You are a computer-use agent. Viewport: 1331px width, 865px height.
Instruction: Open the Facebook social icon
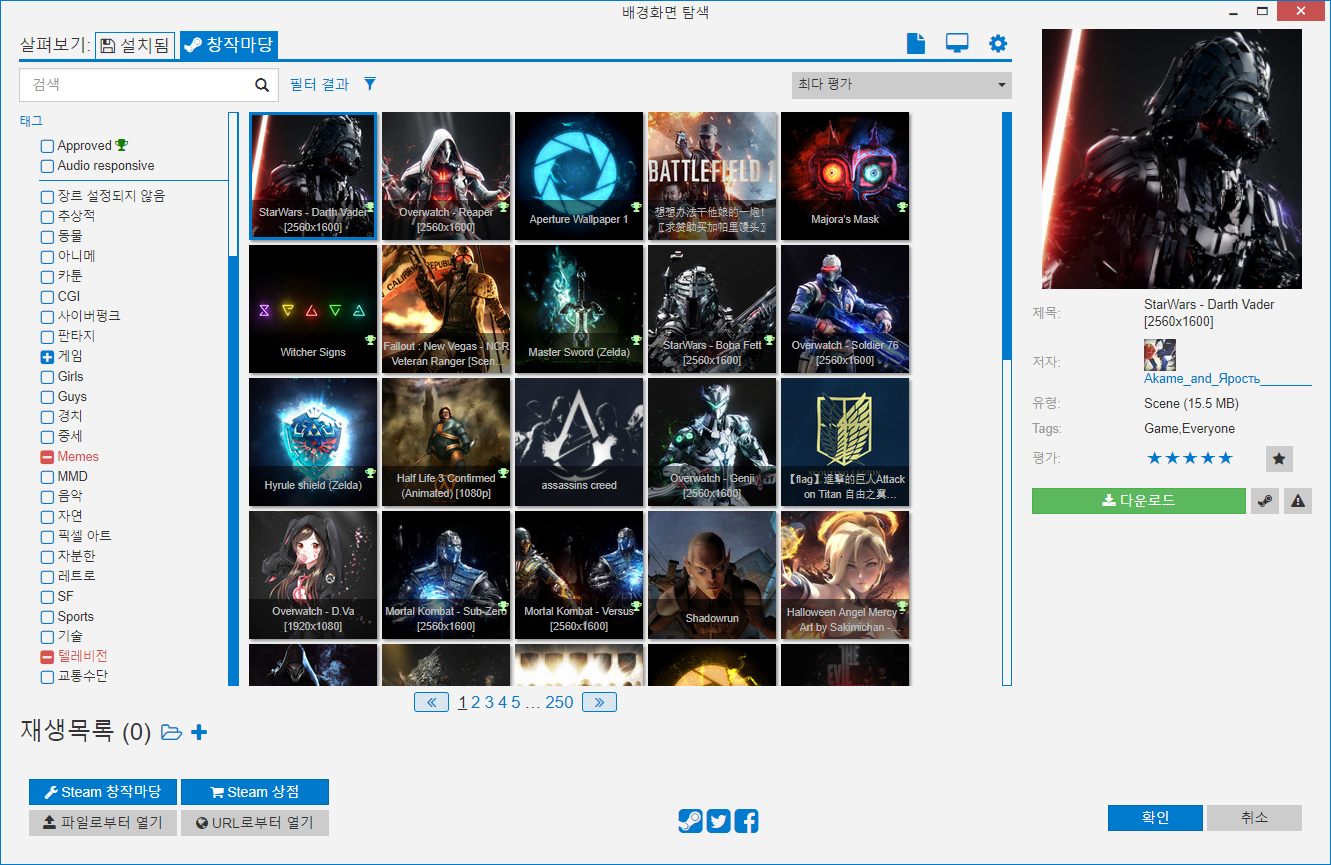point(746,821)
